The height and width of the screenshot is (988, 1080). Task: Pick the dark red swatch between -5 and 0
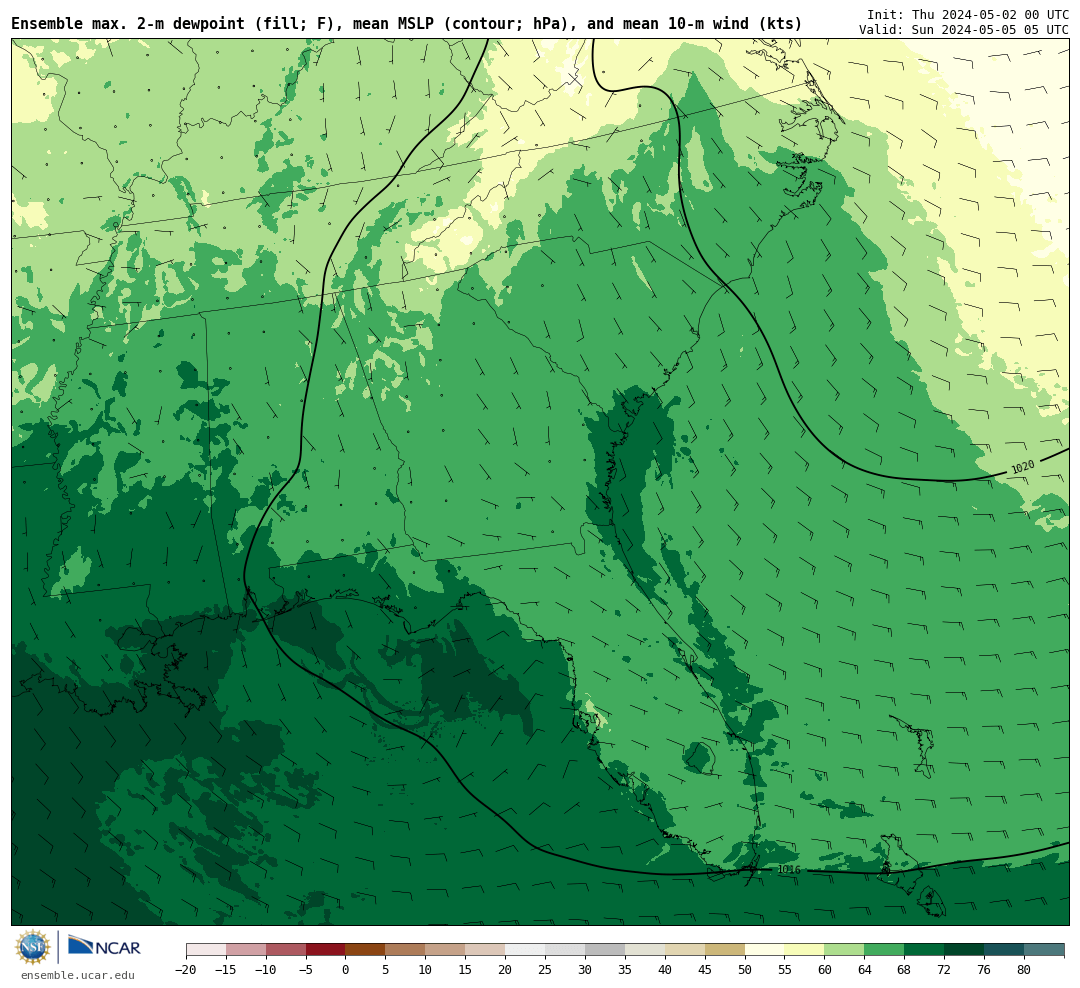point(326,949)
